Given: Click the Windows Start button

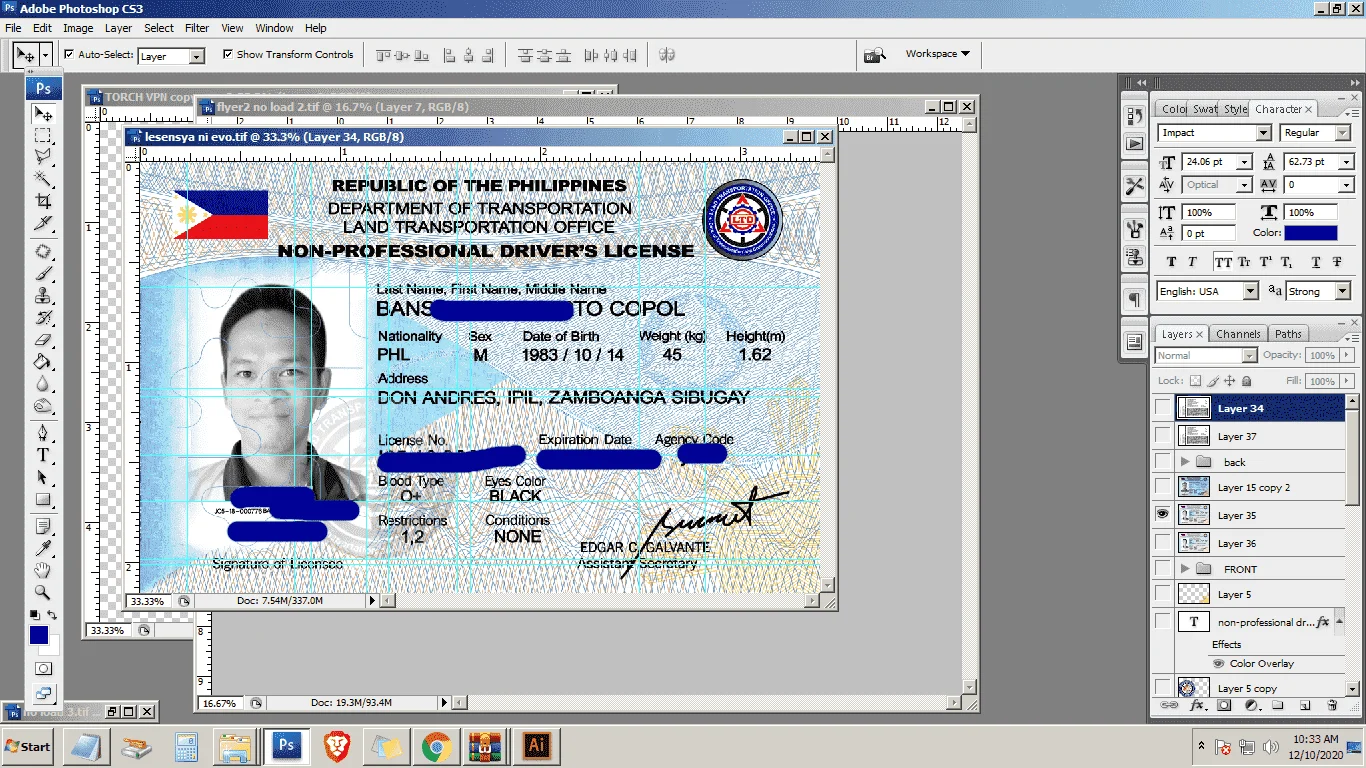Looking at the screenshot, I should tap(28, 746).
